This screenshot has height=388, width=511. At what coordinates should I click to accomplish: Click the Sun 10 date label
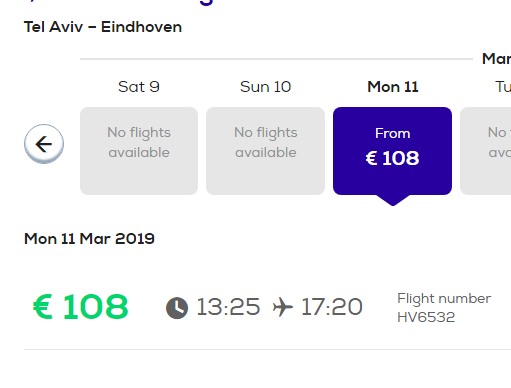[x=265, y=87]
